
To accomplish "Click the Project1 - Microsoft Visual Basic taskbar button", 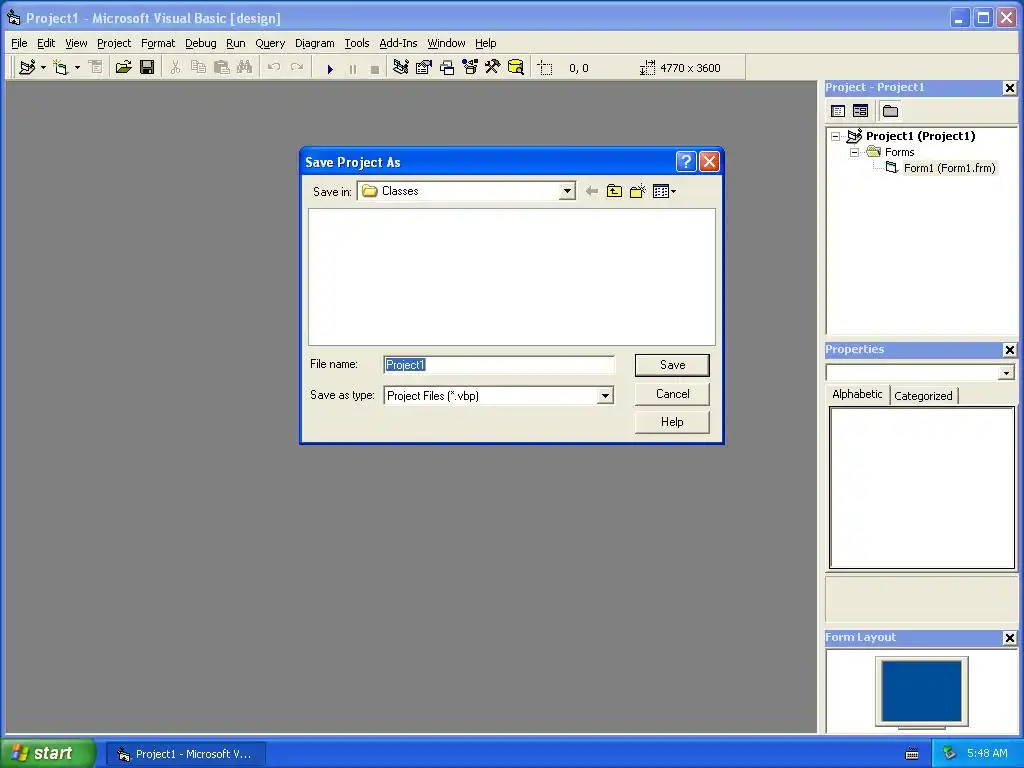I will click(185, 754).
